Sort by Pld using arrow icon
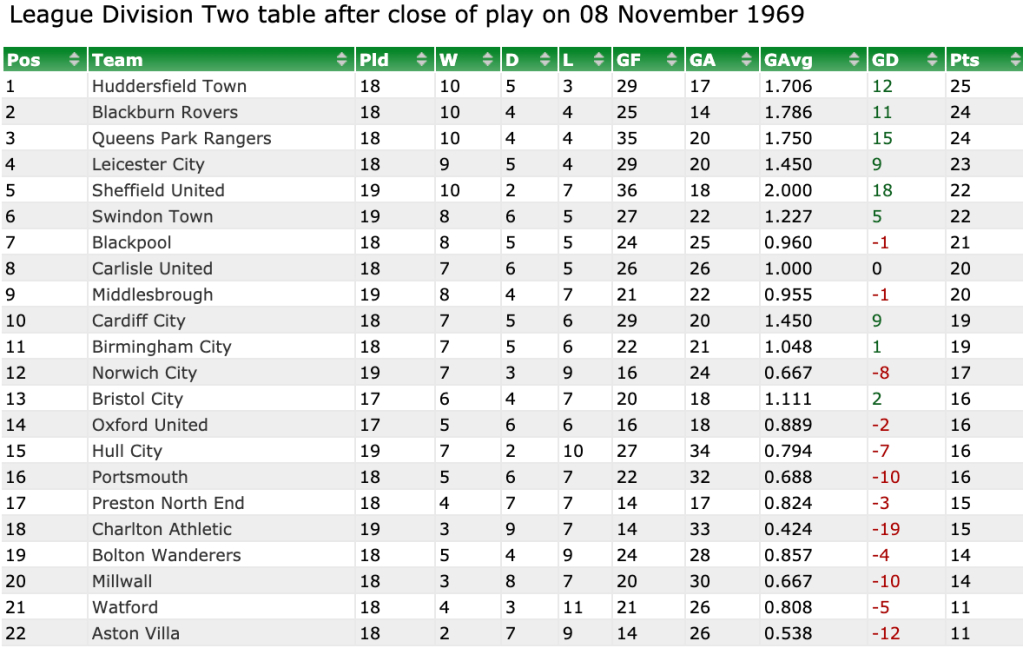The image size is (1023, 648). click(x=421, y=59)
